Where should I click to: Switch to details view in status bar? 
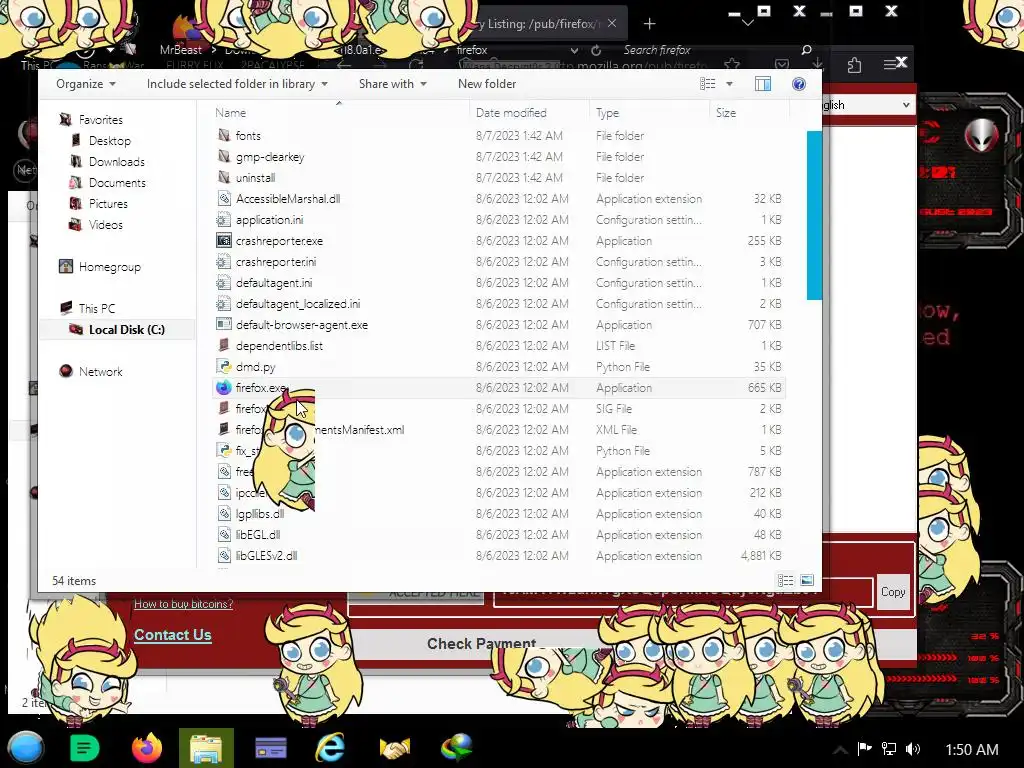tap(786, 581)
